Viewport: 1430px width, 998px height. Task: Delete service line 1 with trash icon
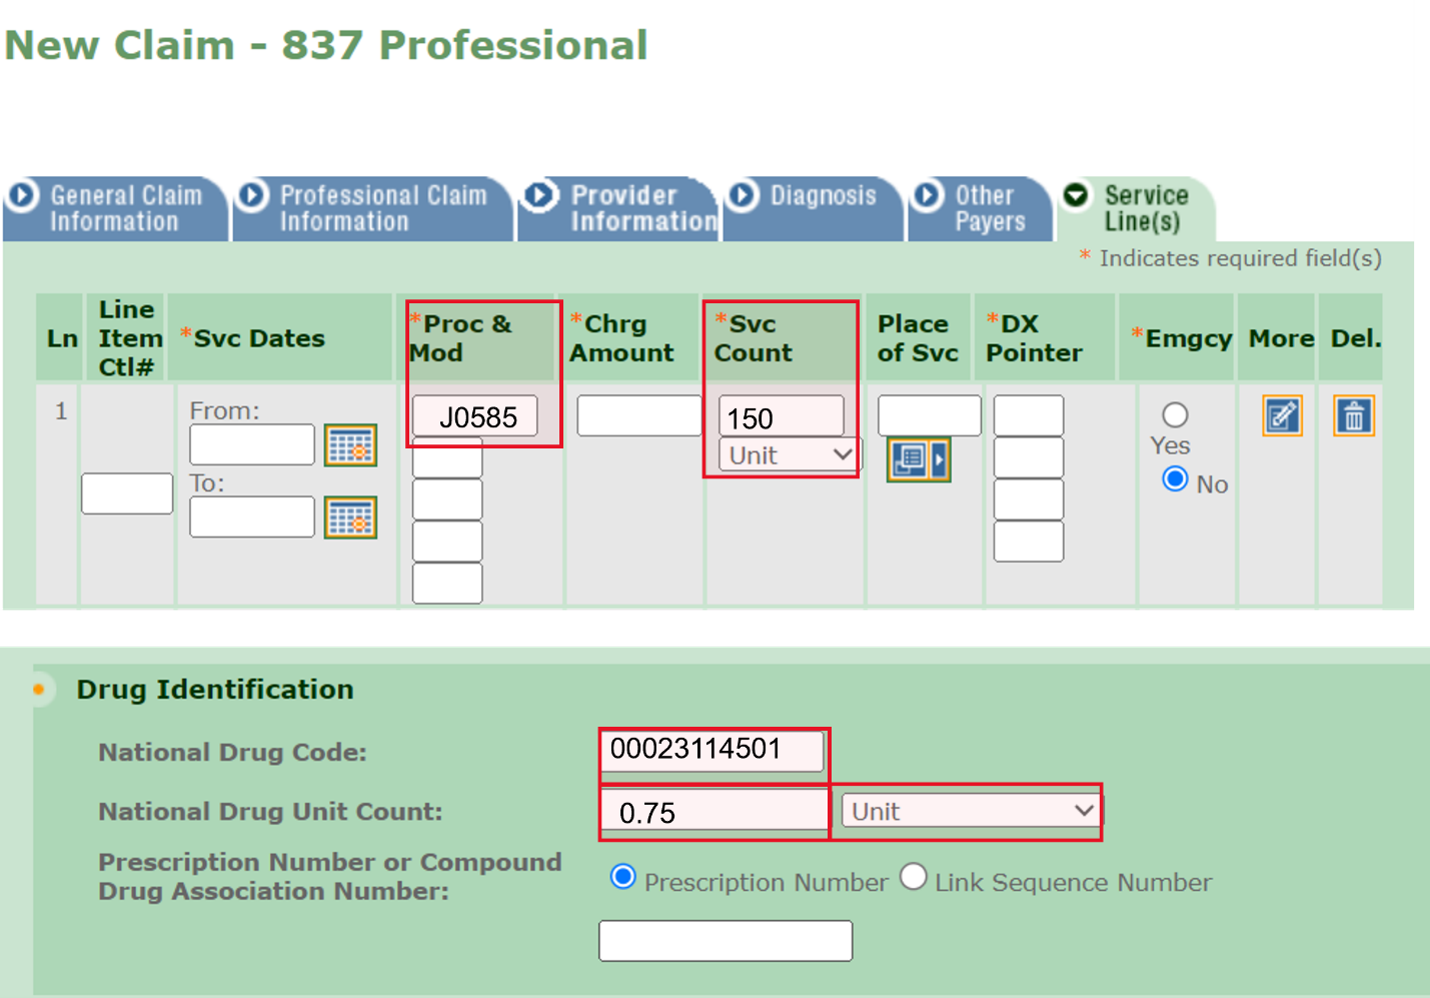pos(1354,415)
